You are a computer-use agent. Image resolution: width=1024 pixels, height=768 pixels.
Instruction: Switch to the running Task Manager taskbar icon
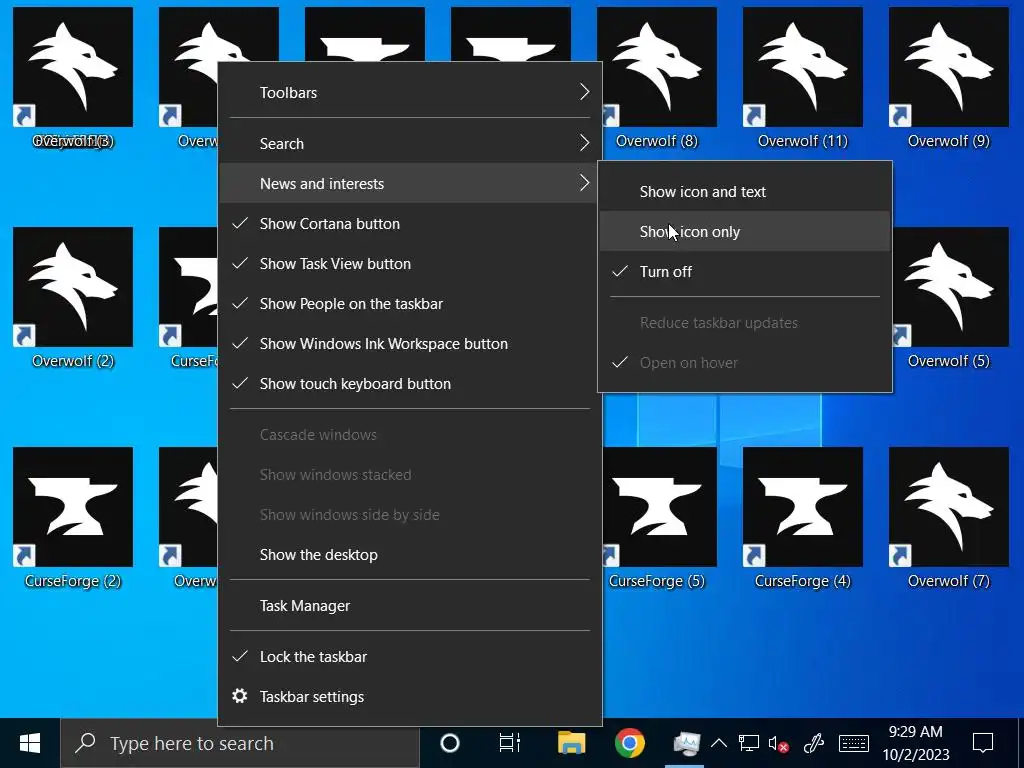pos(686,743)
